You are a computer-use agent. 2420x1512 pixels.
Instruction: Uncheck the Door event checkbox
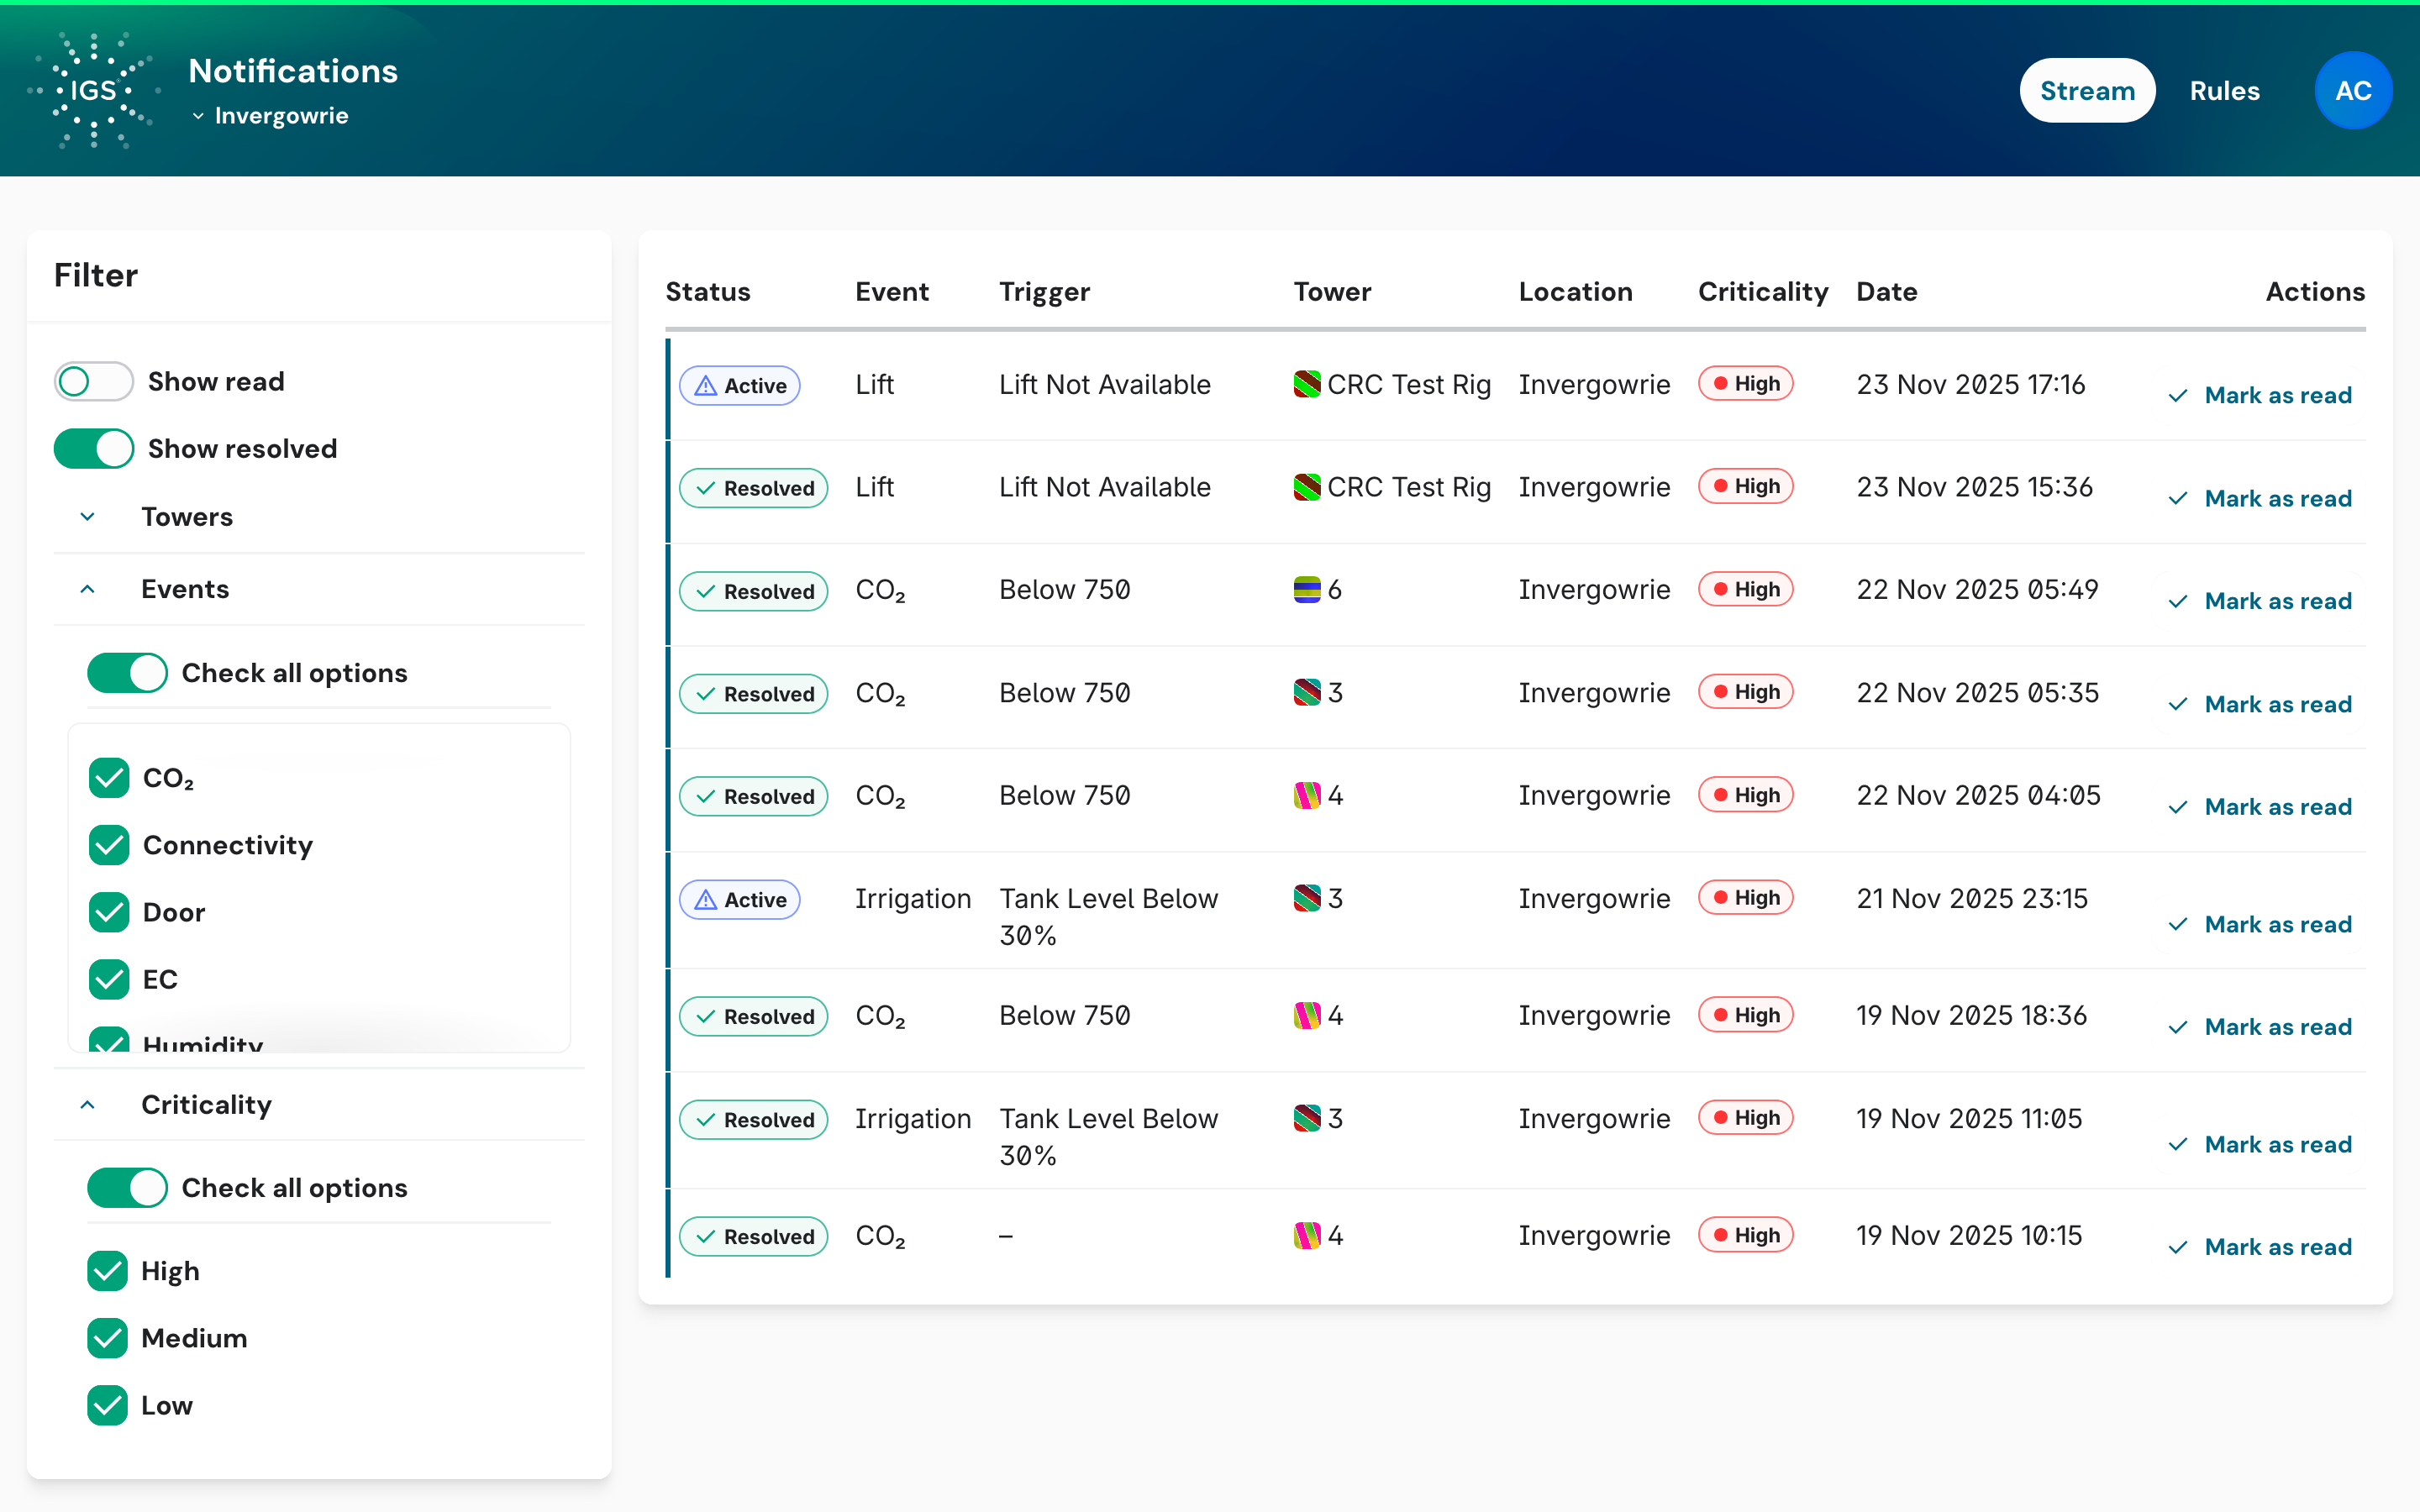click(109, 912)
